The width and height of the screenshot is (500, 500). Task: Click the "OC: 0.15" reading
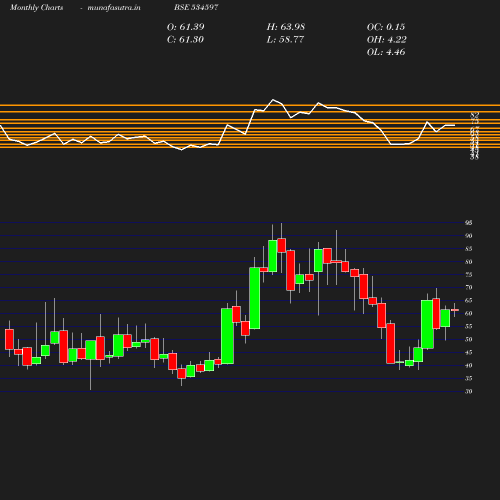(386, 27)
